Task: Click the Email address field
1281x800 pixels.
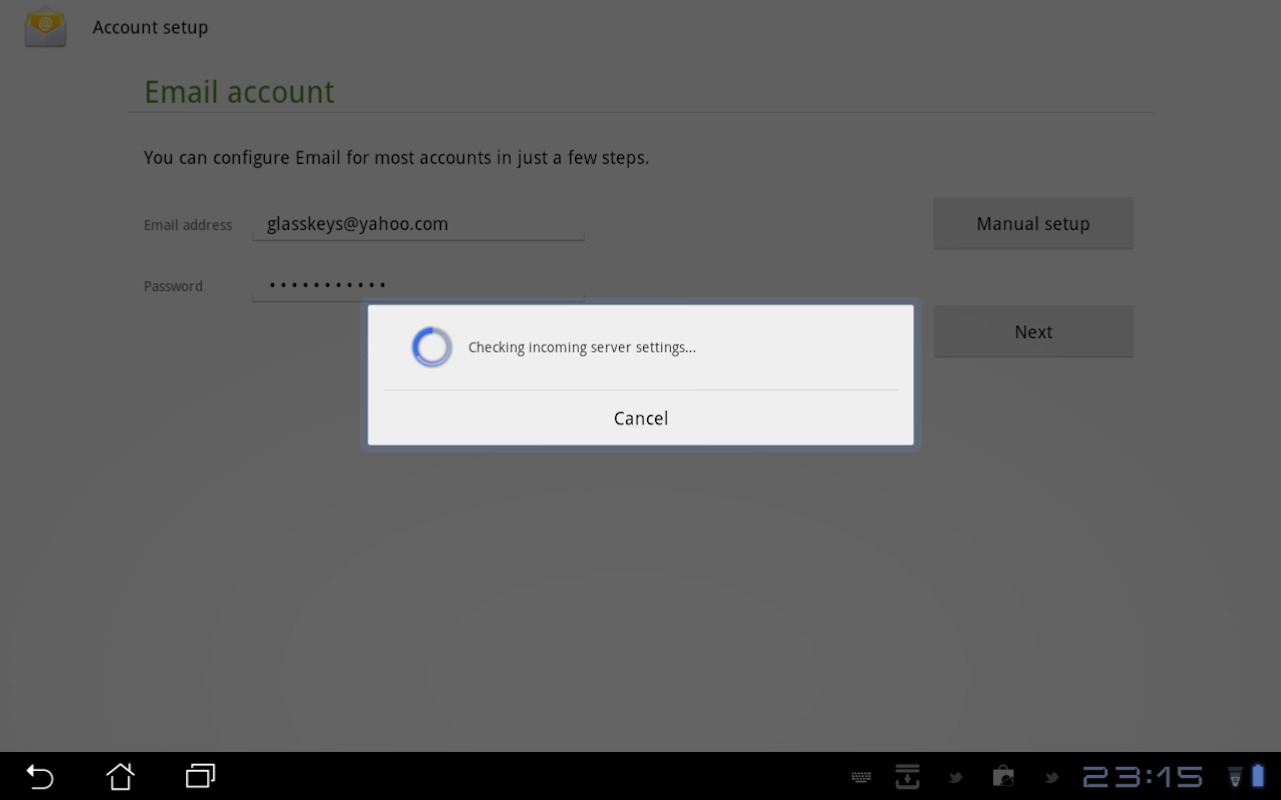Action: [x=418, y=224]
